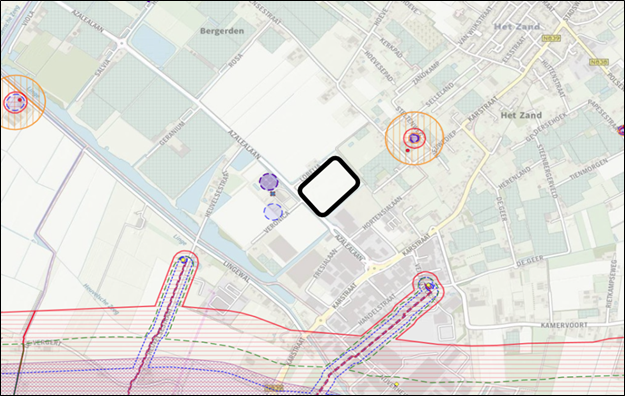
Task: Click the TRESIALAAN street label
Action: tap(325, 264)
